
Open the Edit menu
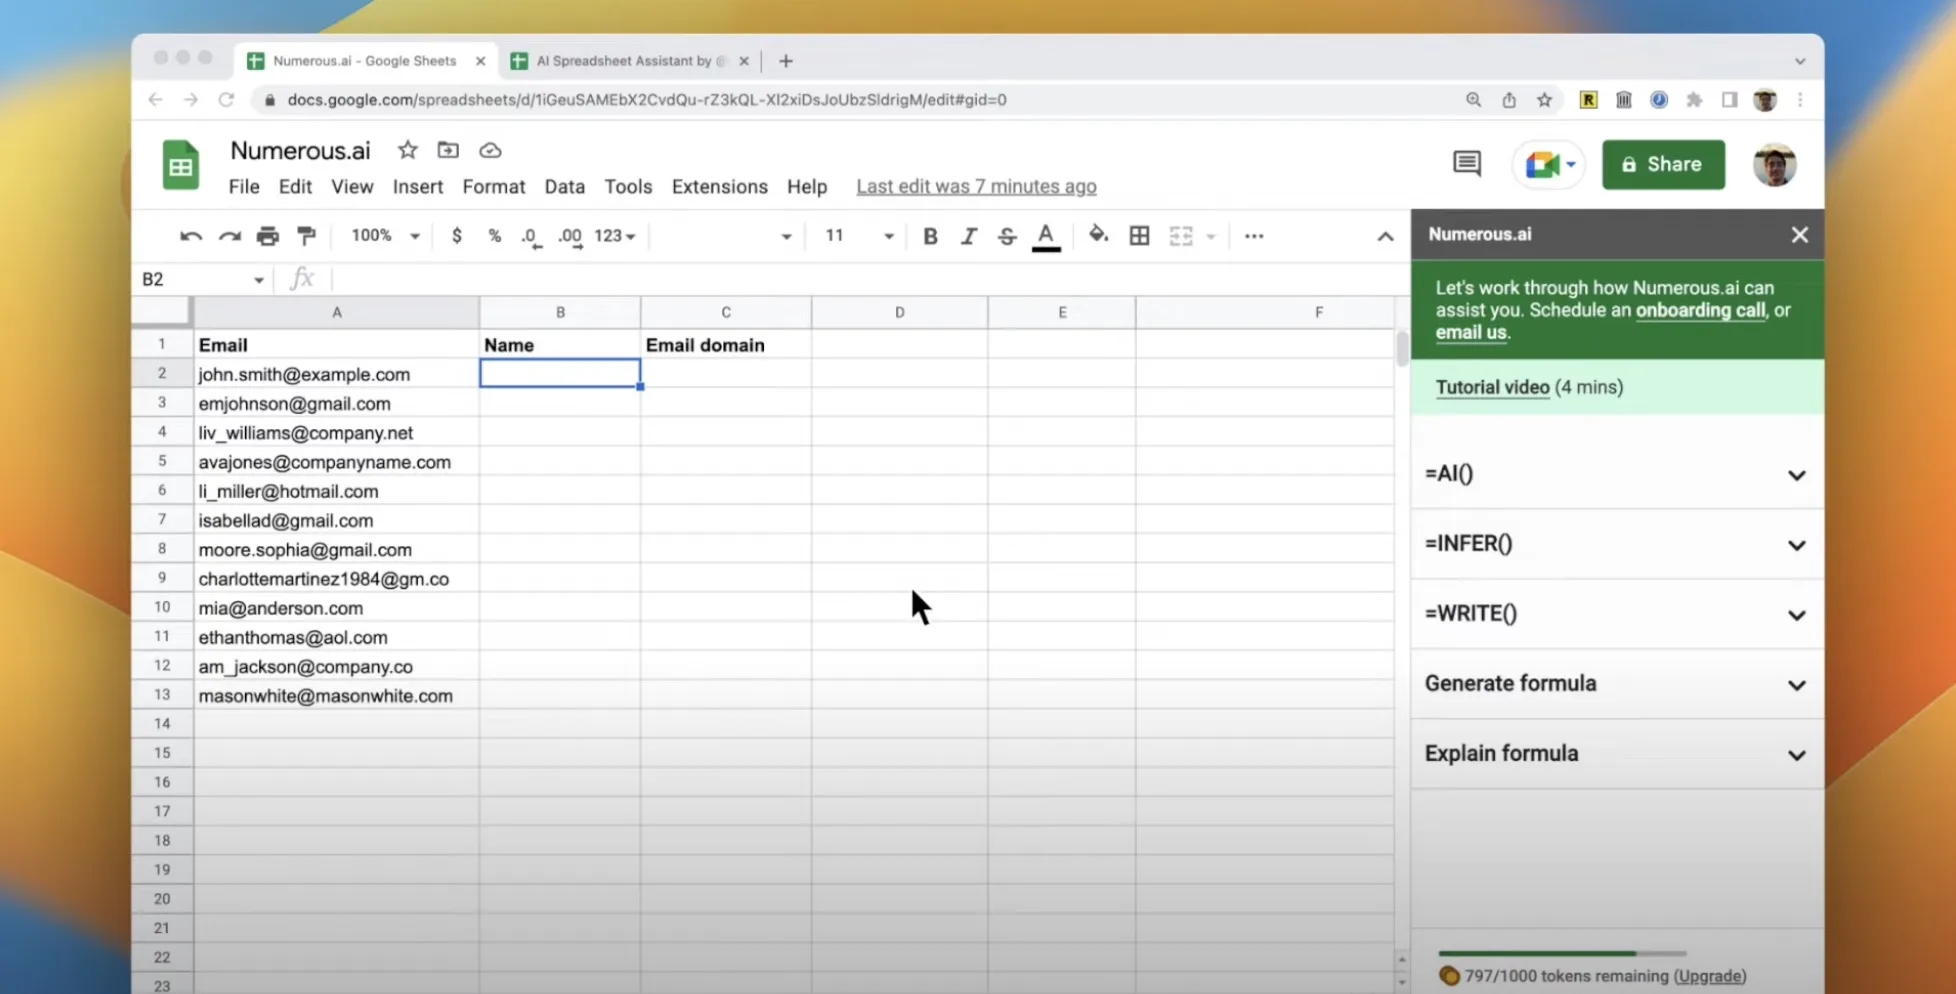[295, 187]
